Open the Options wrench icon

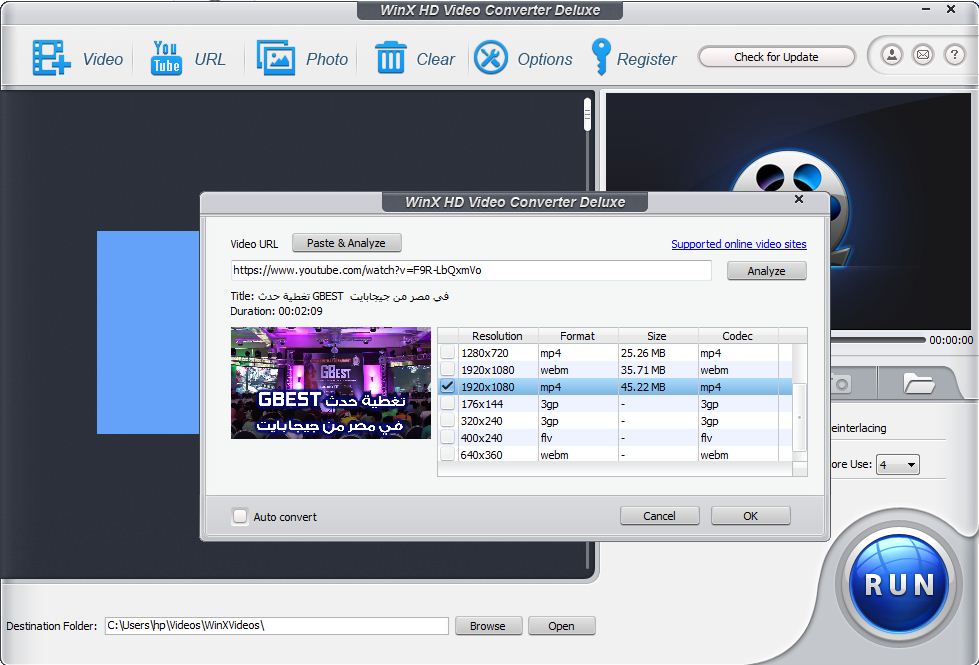pyautogui.click(x=491, y=58)
